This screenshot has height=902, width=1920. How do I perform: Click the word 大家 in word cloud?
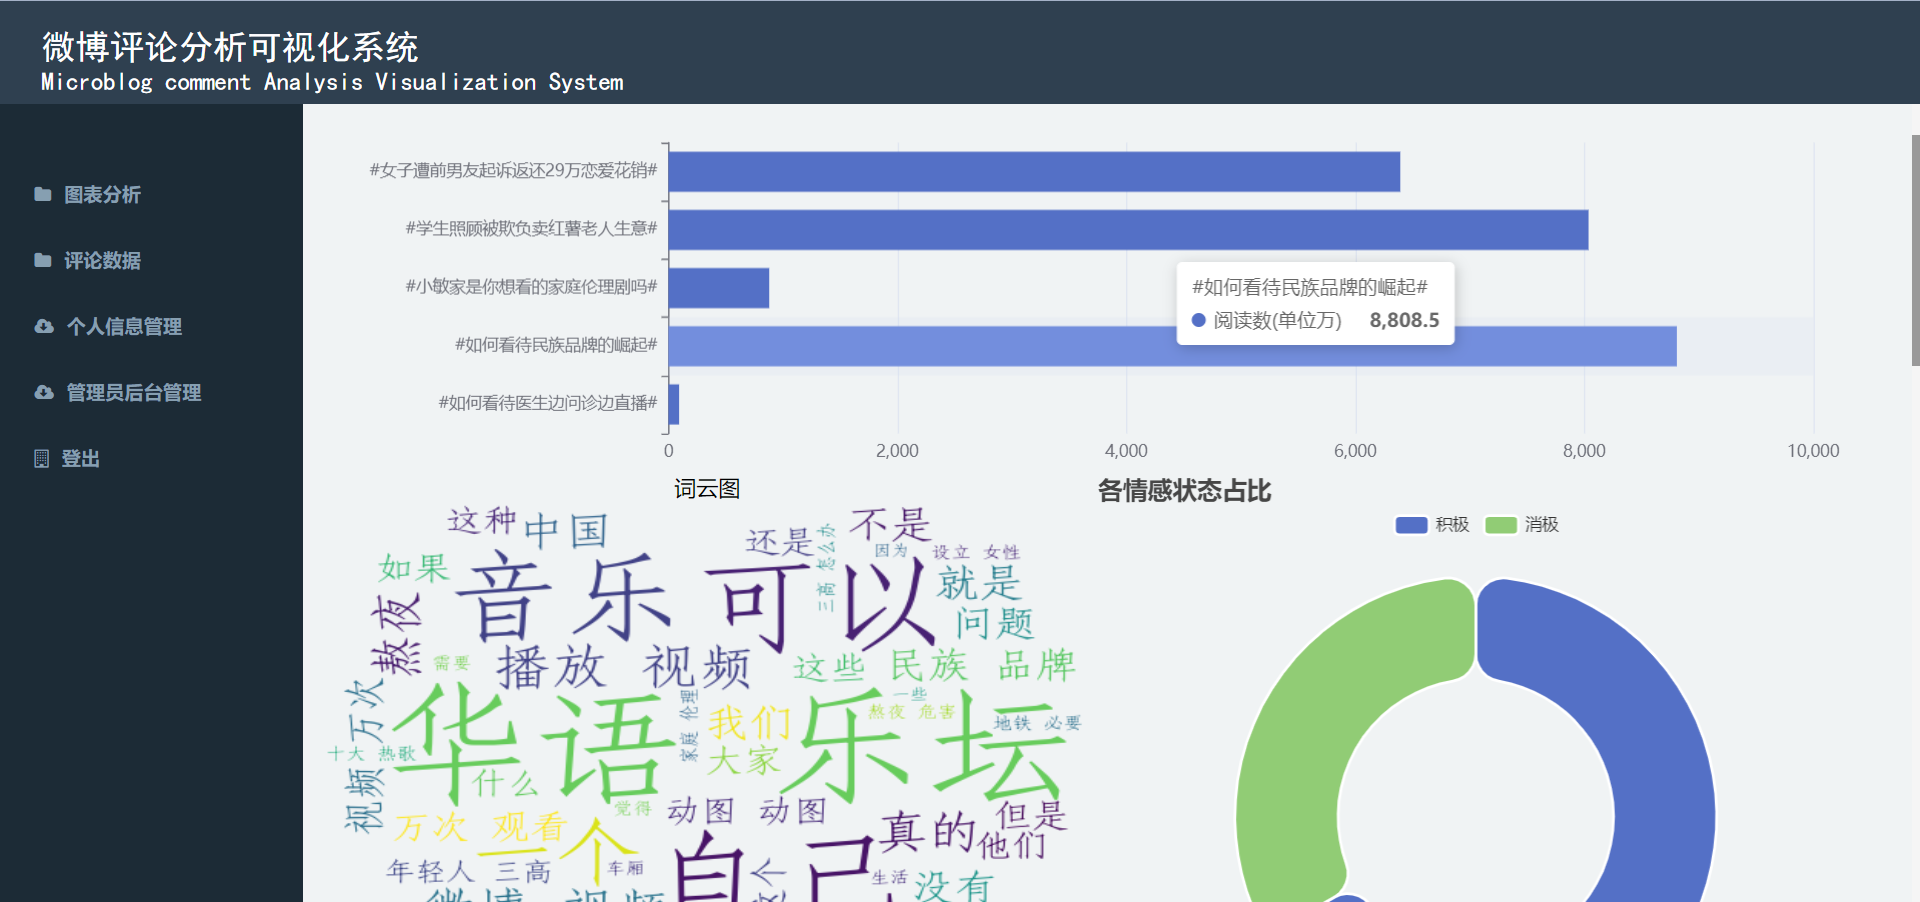pyautogui.click(x=743, y=761)
